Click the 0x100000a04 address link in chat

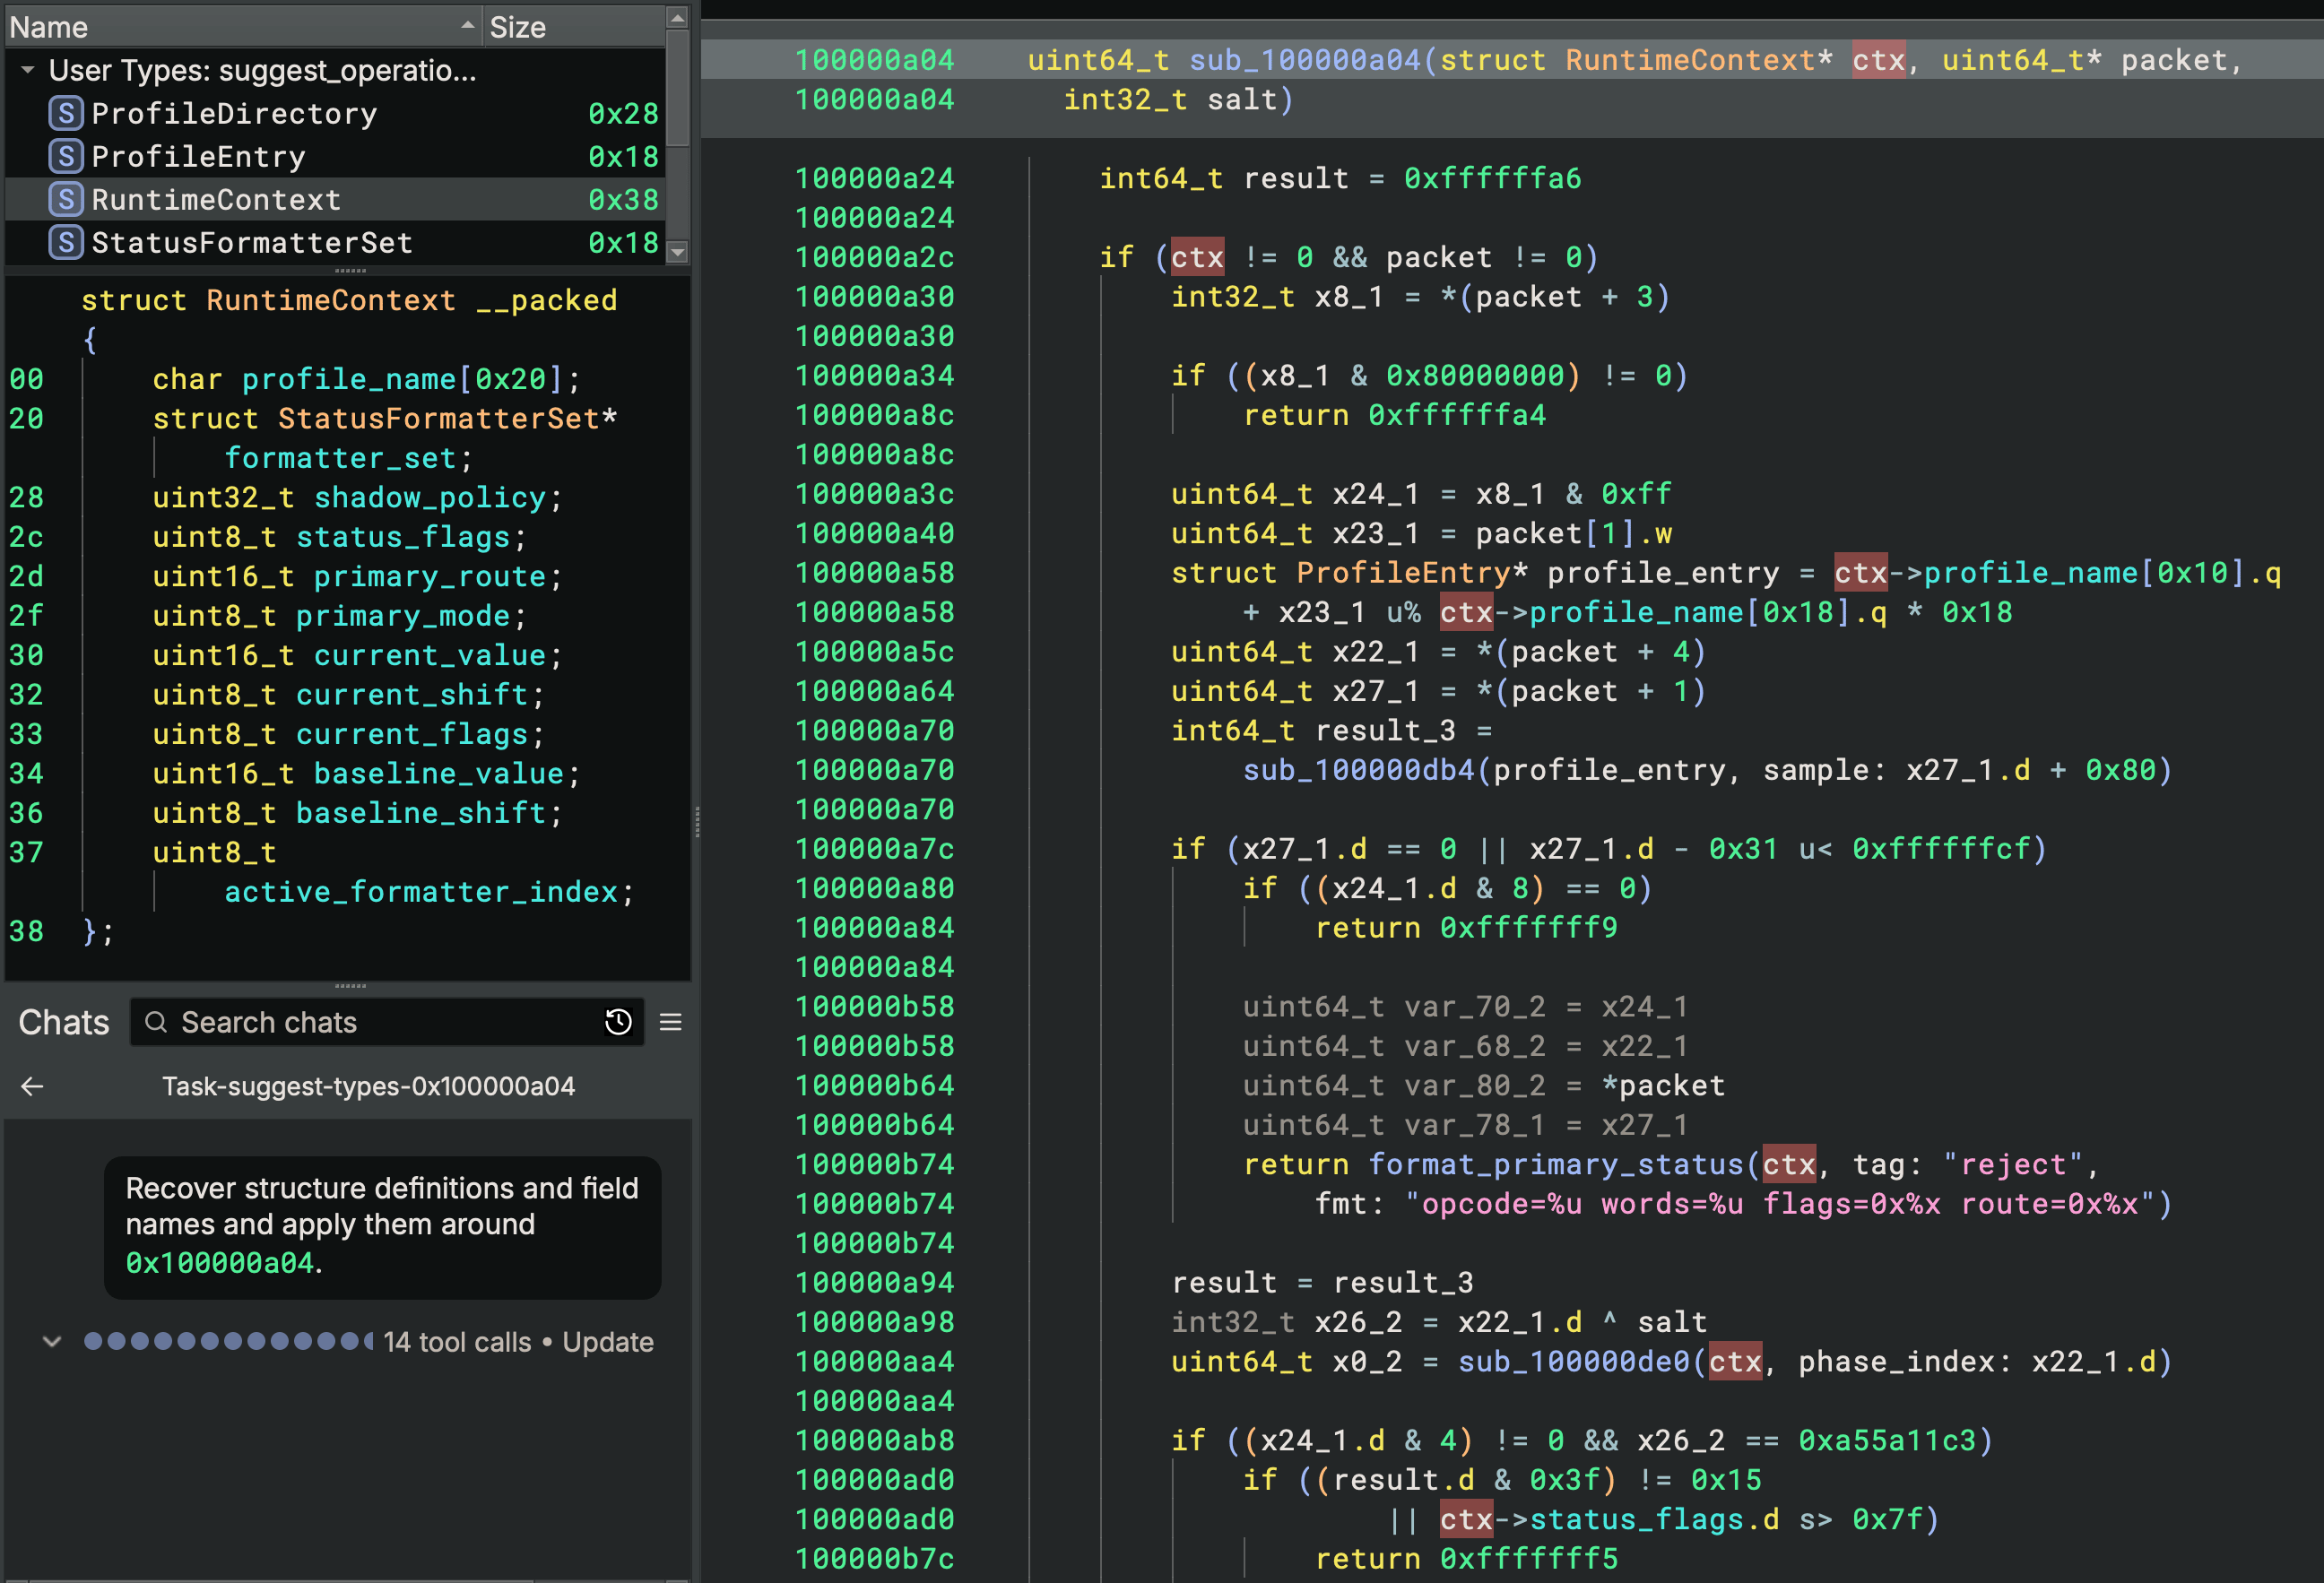click(x=220, y=1263)
